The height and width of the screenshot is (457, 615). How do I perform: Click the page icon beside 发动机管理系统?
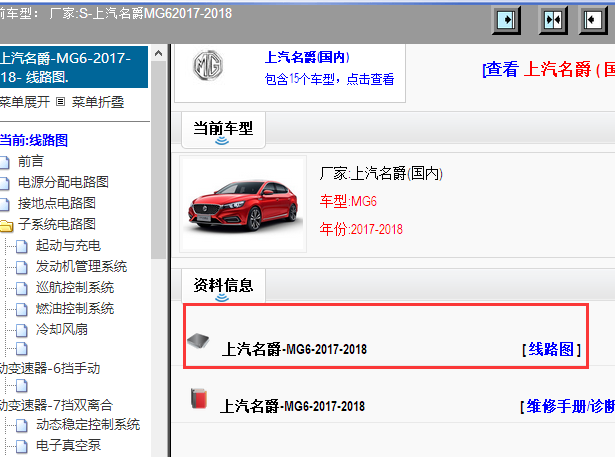pos(22,268)
